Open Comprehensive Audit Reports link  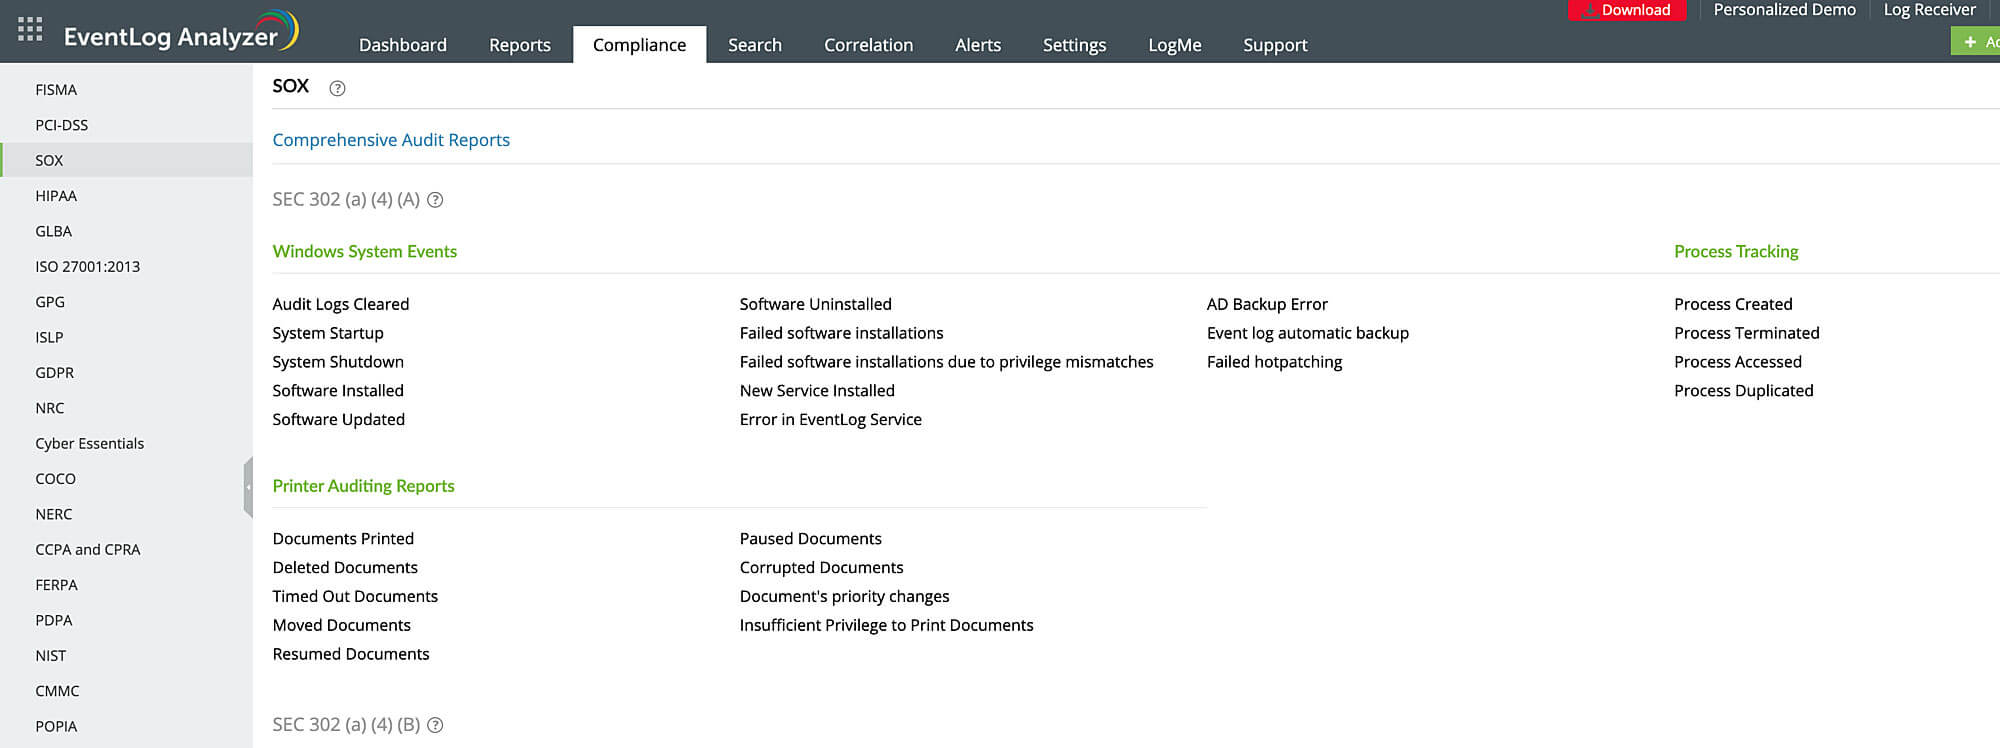391,140
